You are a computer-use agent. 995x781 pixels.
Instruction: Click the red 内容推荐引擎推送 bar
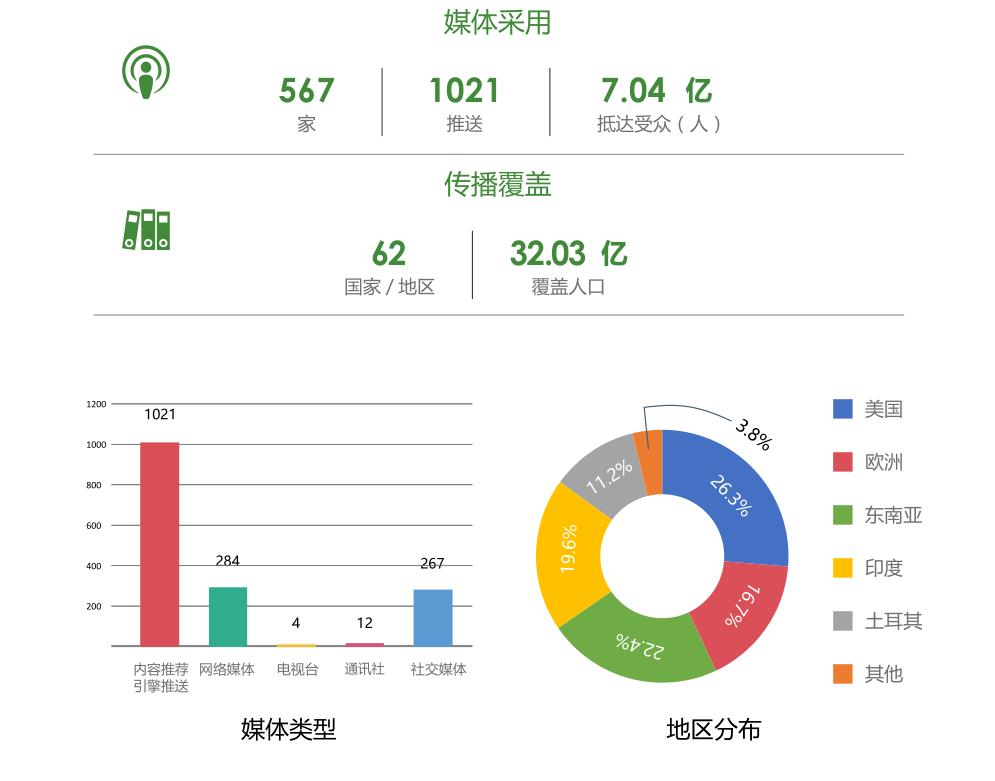point(159,544)
